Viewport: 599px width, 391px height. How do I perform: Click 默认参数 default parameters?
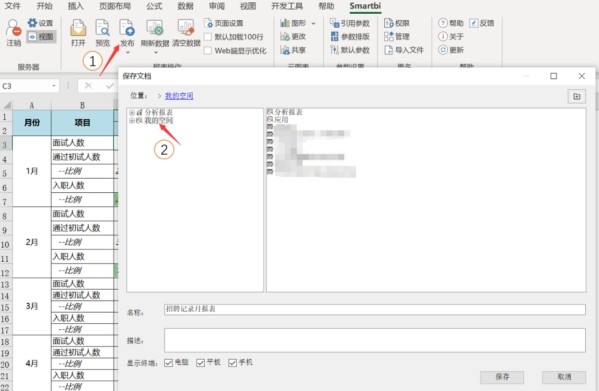(x=350, y=50)
